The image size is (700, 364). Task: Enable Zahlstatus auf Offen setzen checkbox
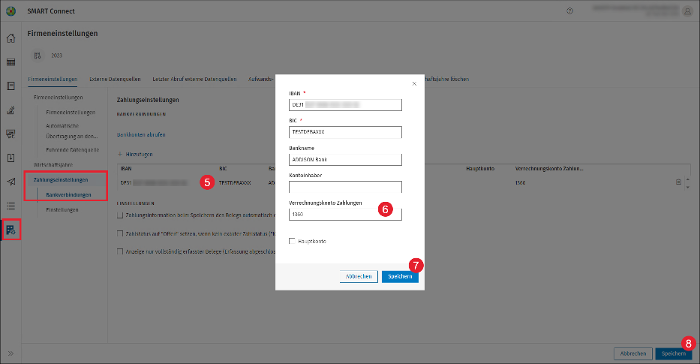click(x=120, y=234)
